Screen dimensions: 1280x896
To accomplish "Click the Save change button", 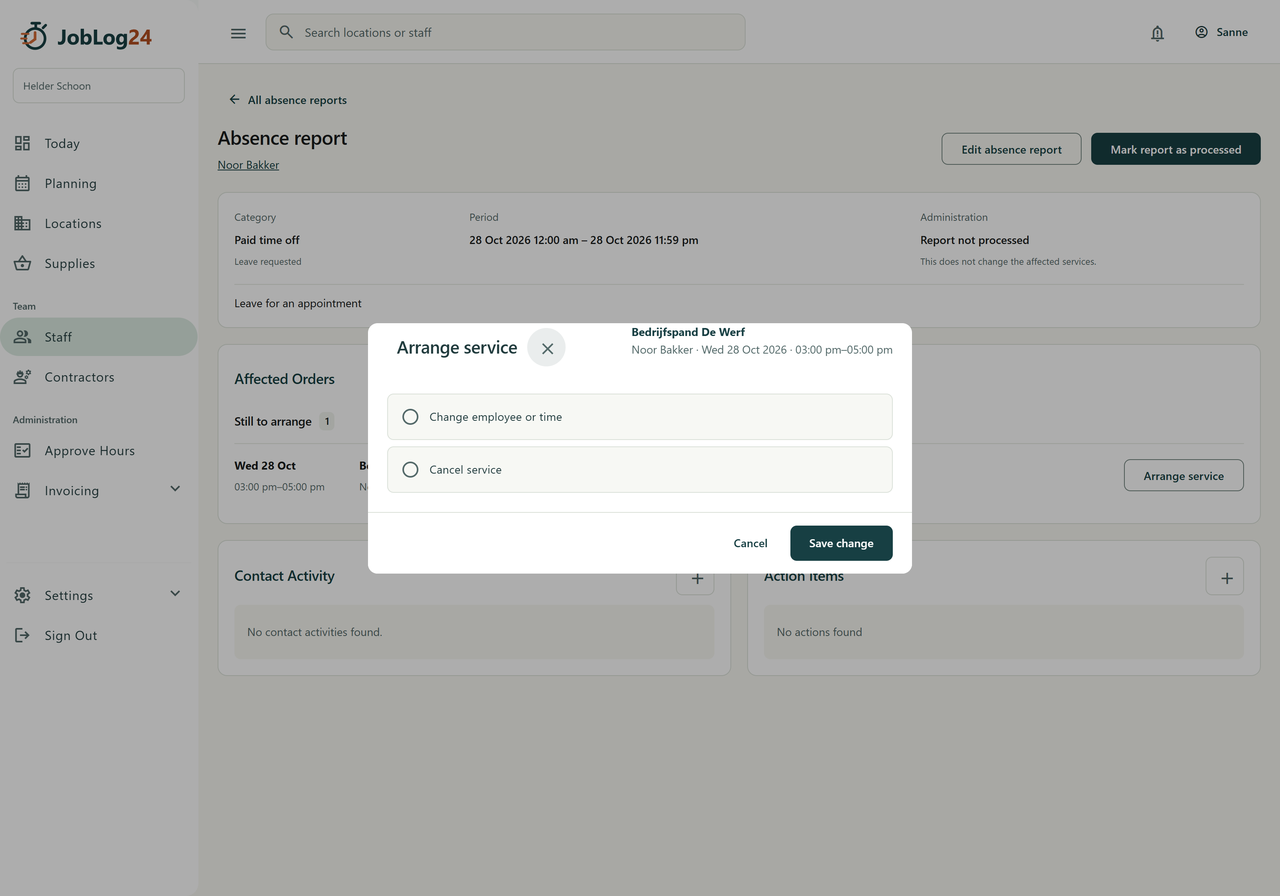I will click(841, 543).
